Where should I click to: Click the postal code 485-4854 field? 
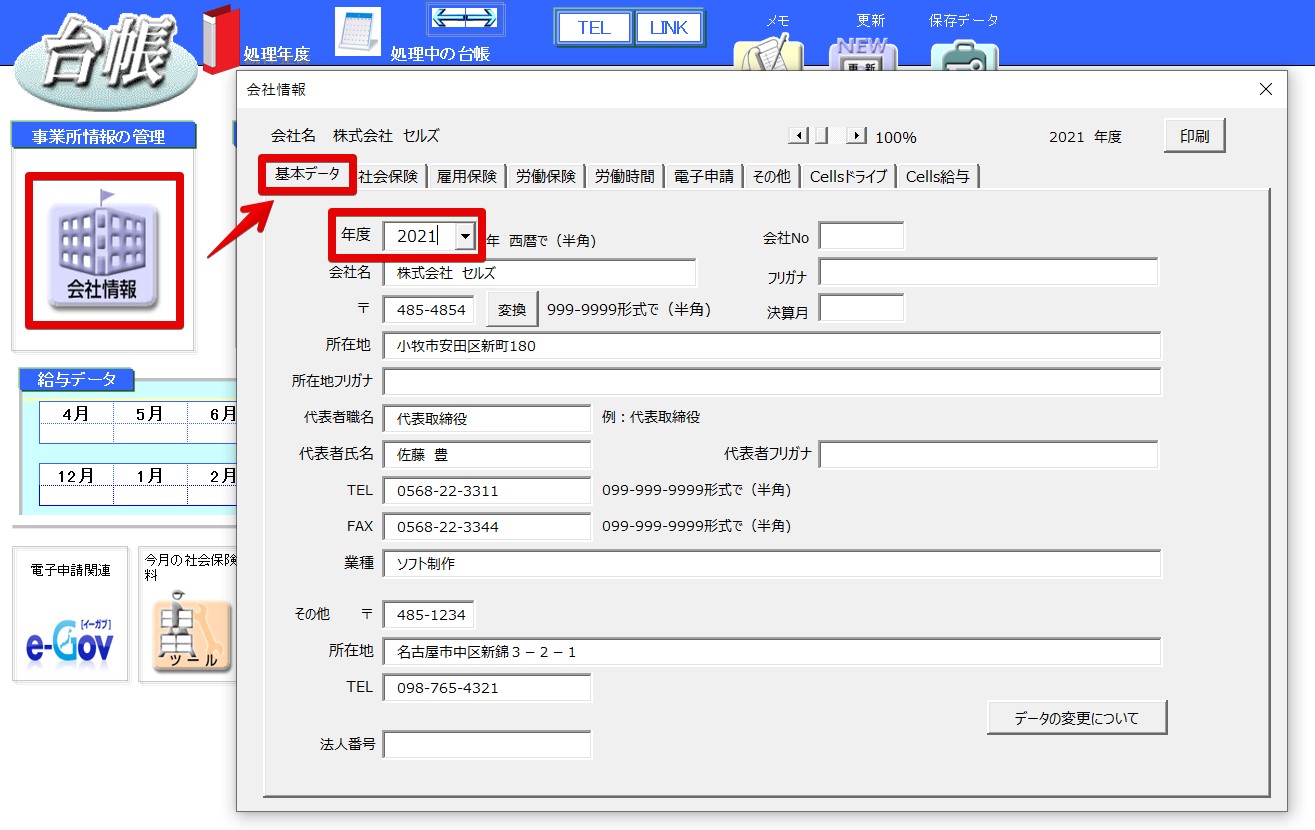point(429,310)
